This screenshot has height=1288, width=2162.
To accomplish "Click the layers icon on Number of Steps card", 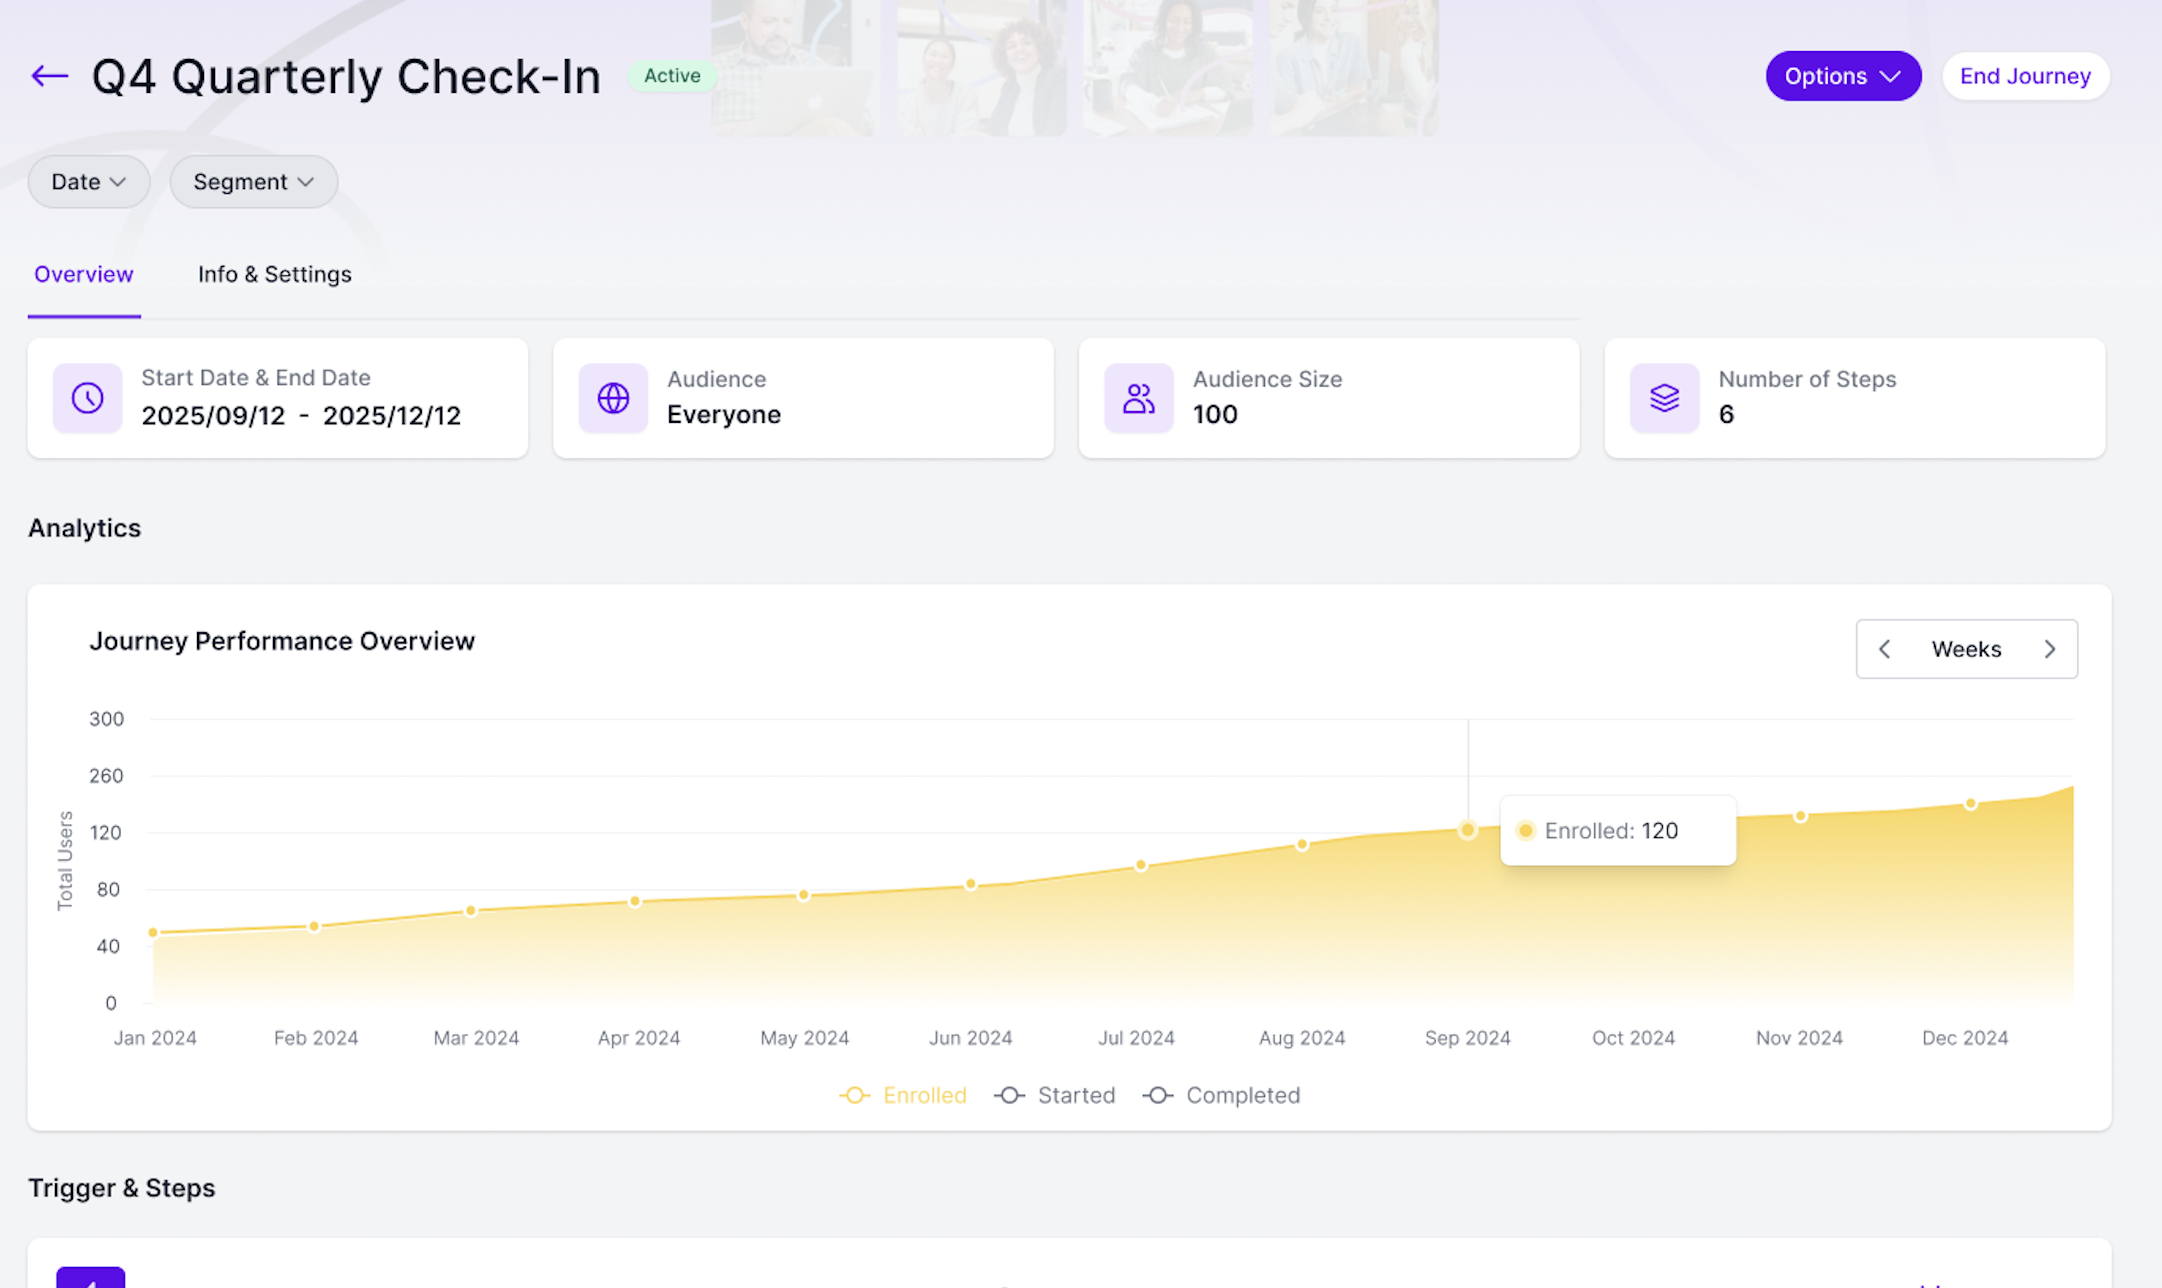I will point(1665,398).
